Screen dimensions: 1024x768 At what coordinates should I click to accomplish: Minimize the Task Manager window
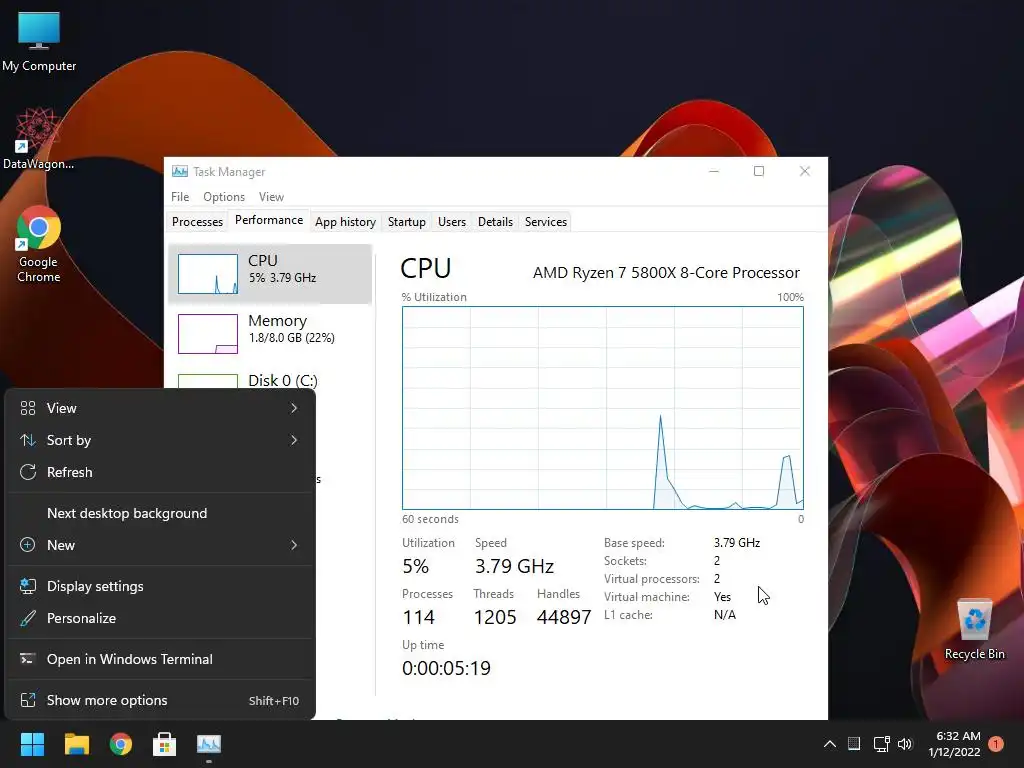pyautogui.click(x=714, y=171)
